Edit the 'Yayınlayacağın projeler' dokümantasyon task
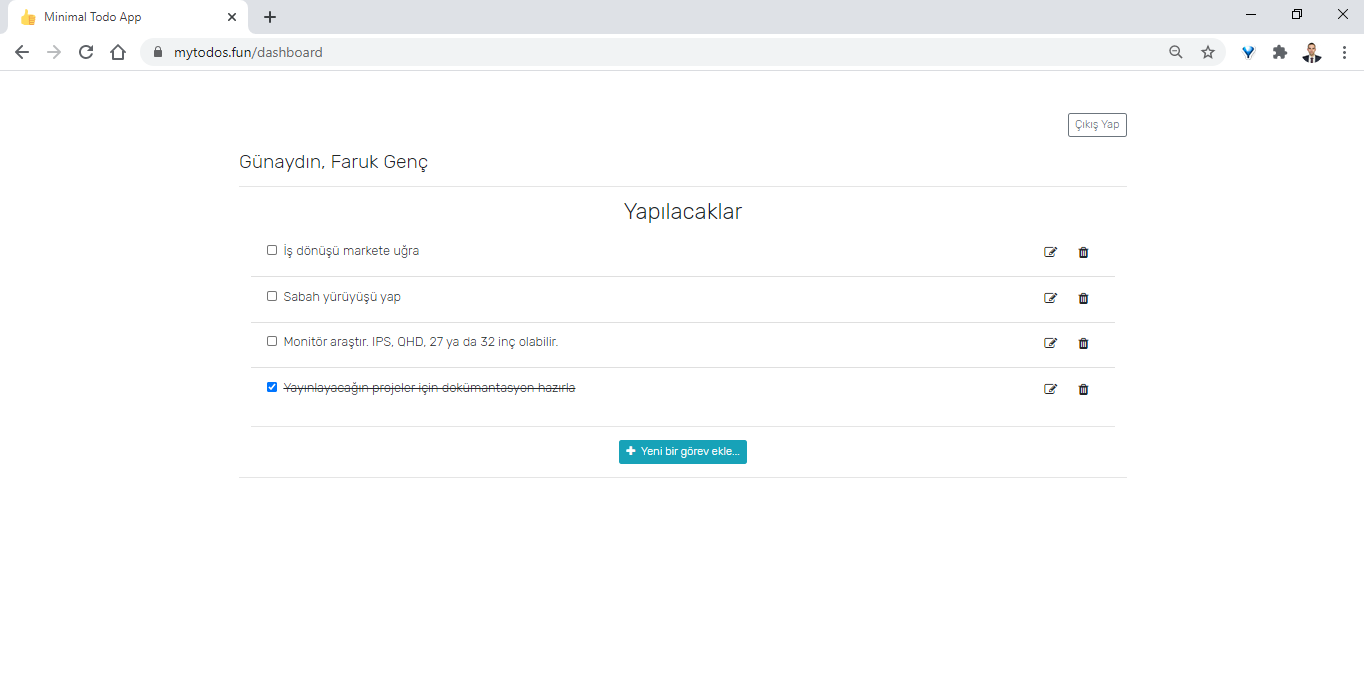The height and width of the screenshot is (700, 1364). point(1050,389)
